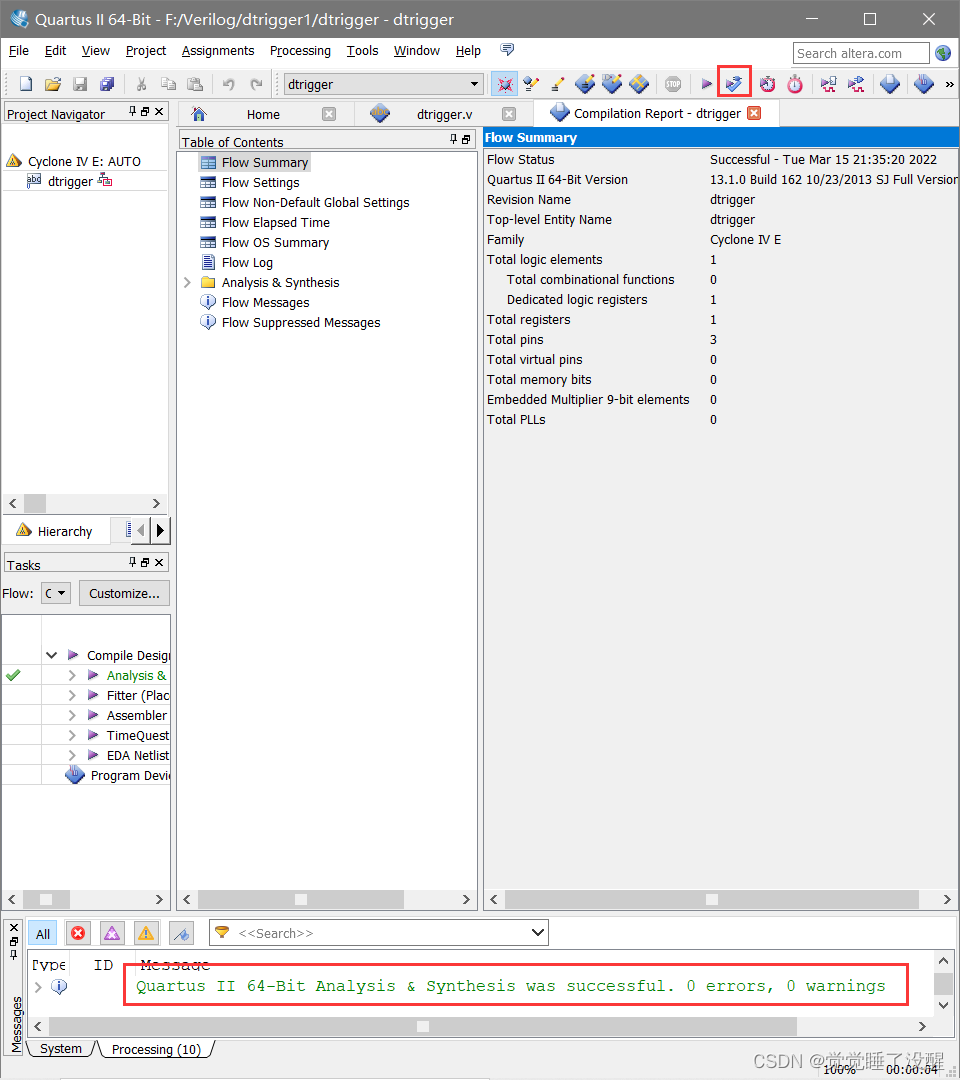Toggle the critical warning messages filter
The image size is (960, 1080).
tap(112, 933)
